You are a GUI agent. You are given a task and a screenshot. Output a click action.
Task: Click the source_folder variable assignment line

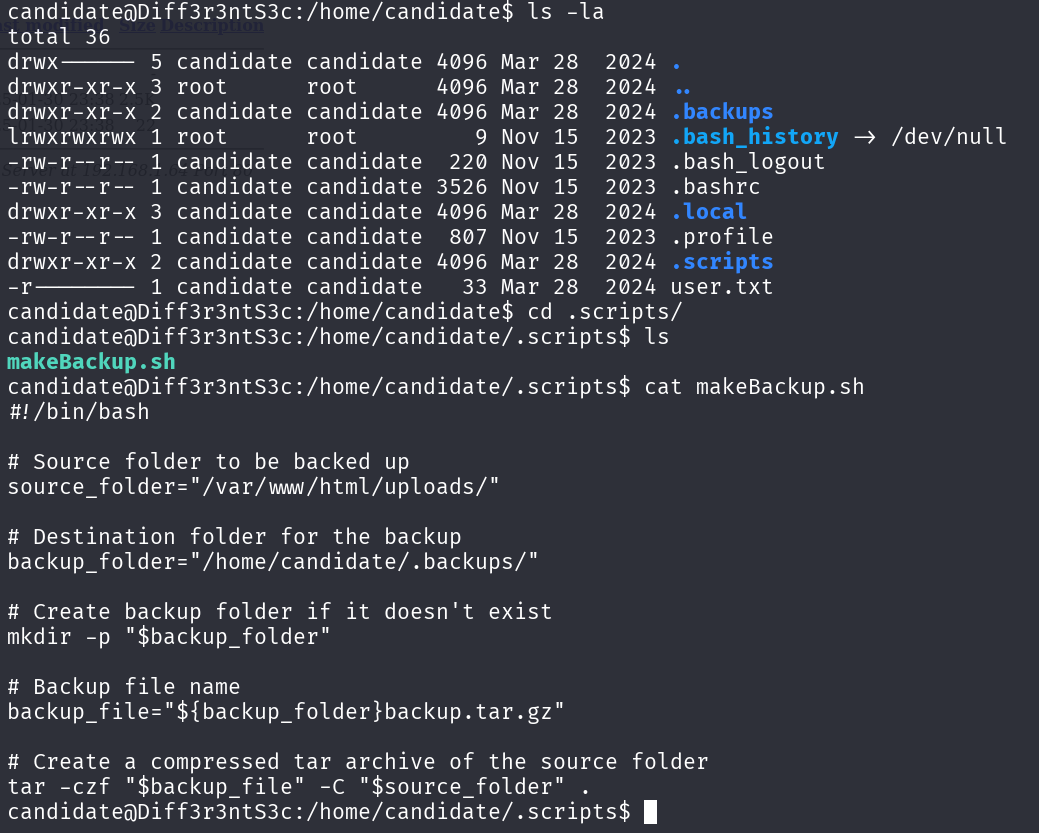(253, 487)
